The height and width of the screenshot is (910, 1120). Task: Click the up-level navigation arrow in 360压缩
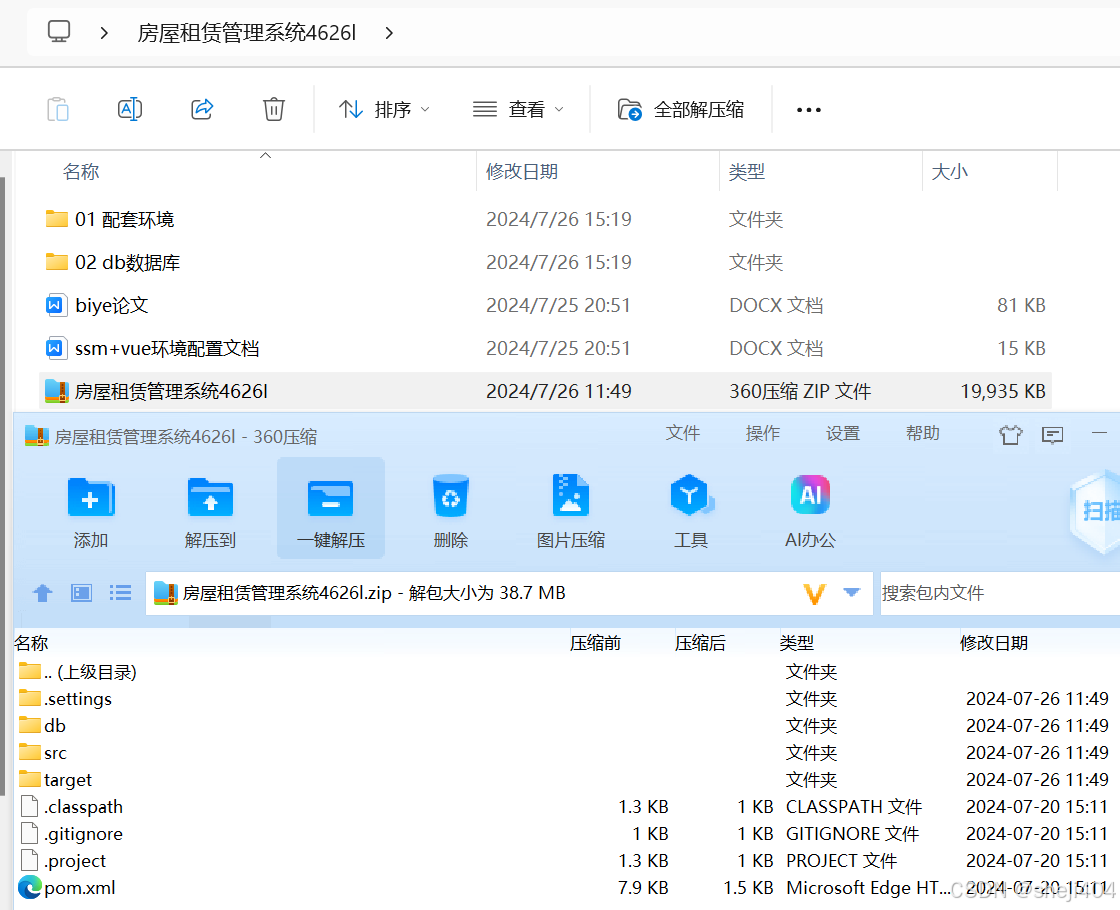[x=42, y=593]
